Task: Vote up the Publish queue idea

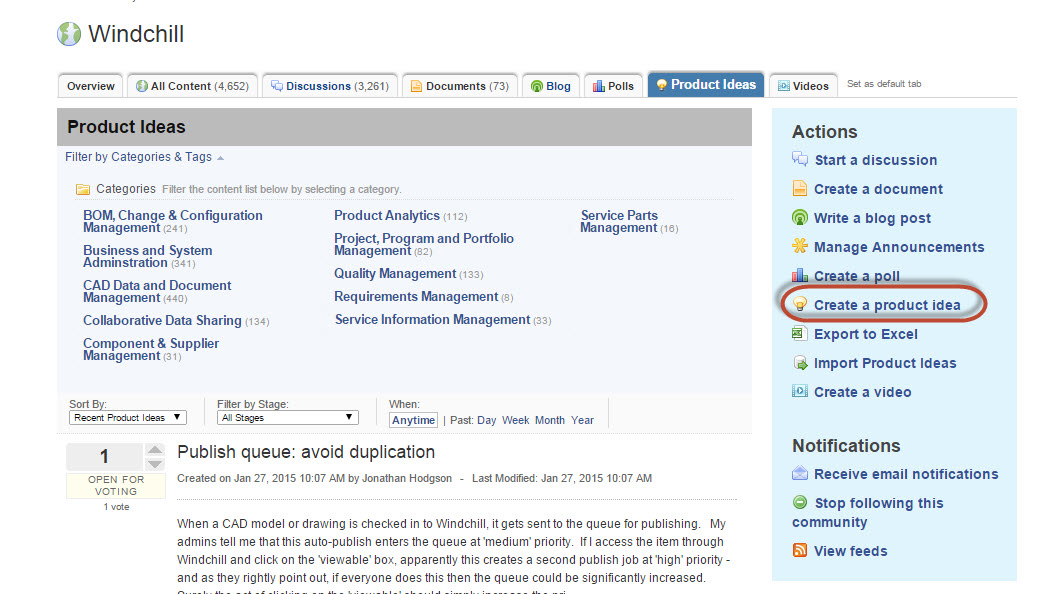Action: [155, 449]
